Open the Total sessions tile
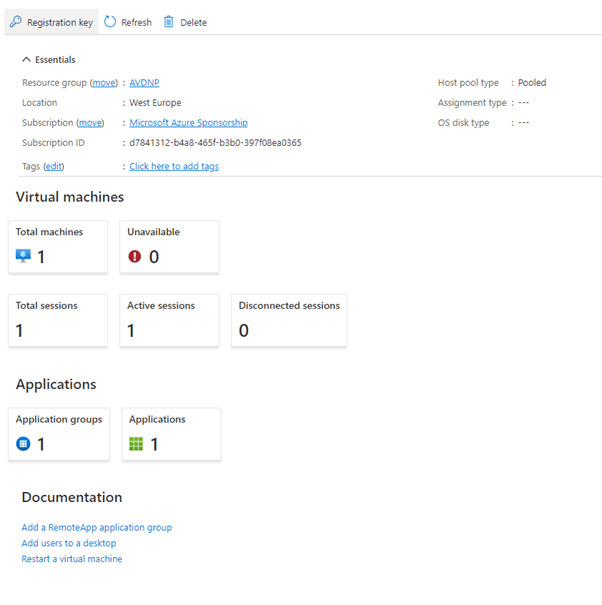Viewport: 602px width, 605px height. 58,320
